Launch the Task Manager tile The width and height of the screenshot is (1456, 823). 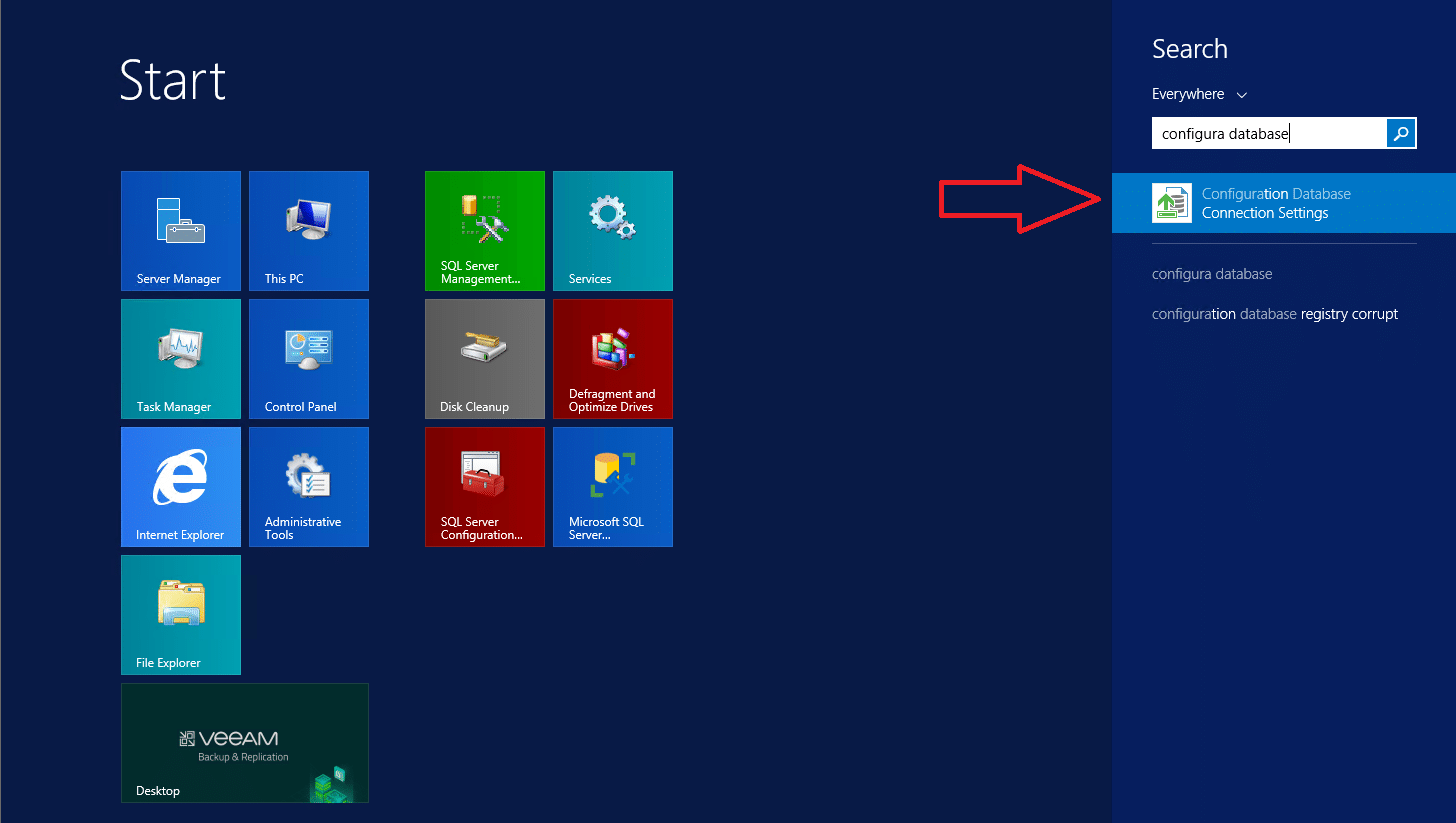coord(181,359)
